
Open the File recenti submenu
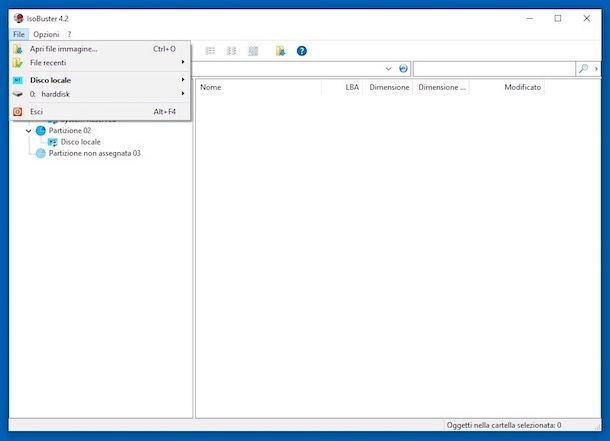pyautogui.click(x=100, y=63)
